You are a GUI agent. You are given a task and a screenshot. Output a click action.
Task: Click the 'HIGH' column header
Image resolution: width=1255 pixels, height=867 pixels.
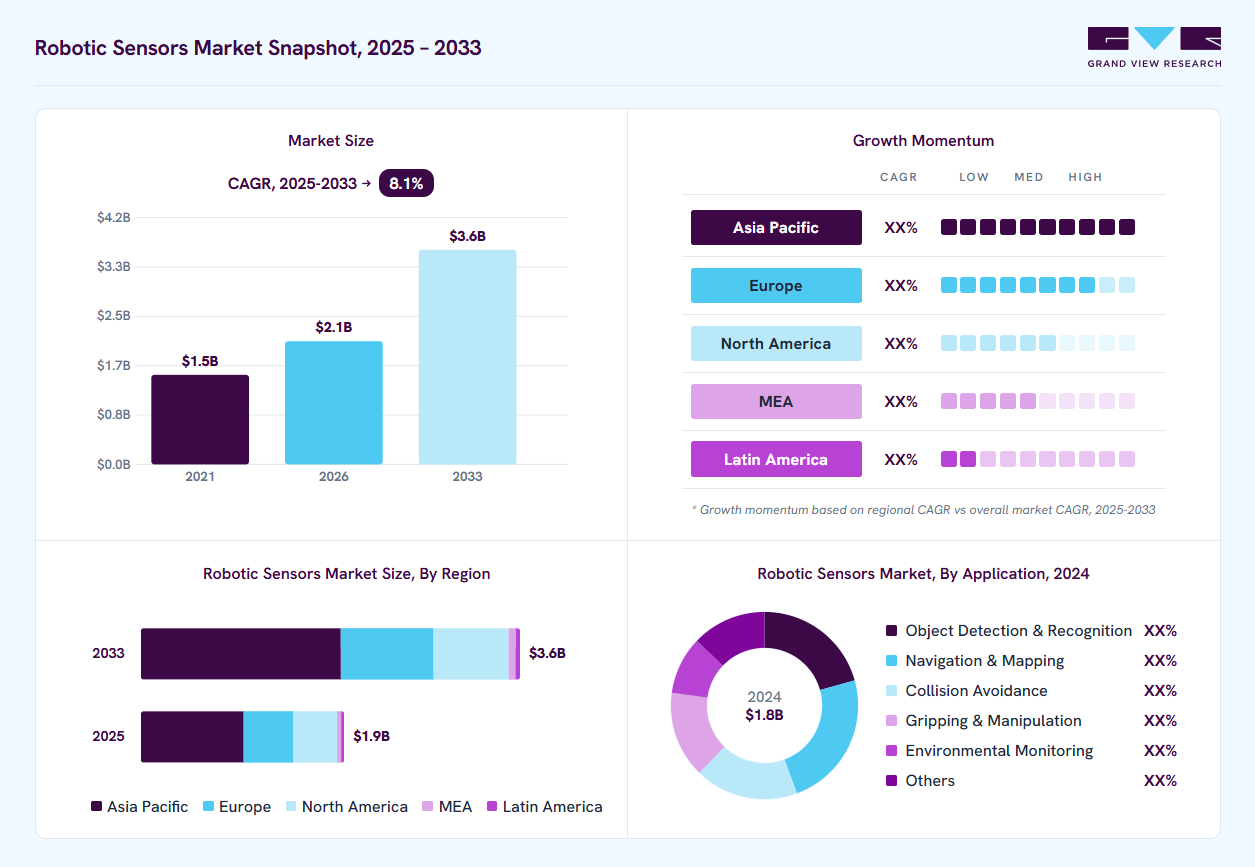point(1085,177)
